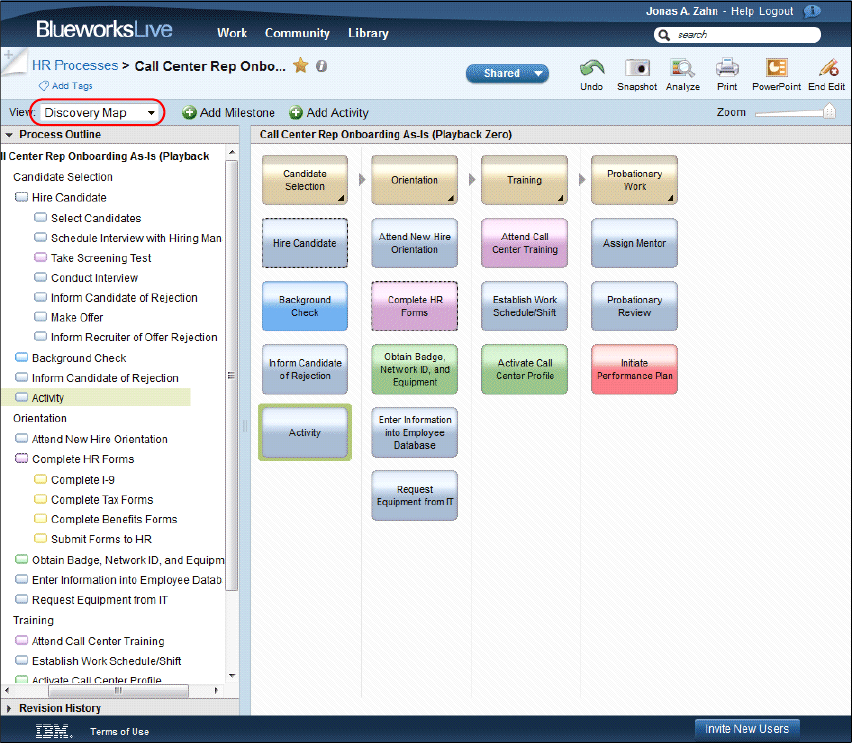Expand the Revision History section

point(9,708)
